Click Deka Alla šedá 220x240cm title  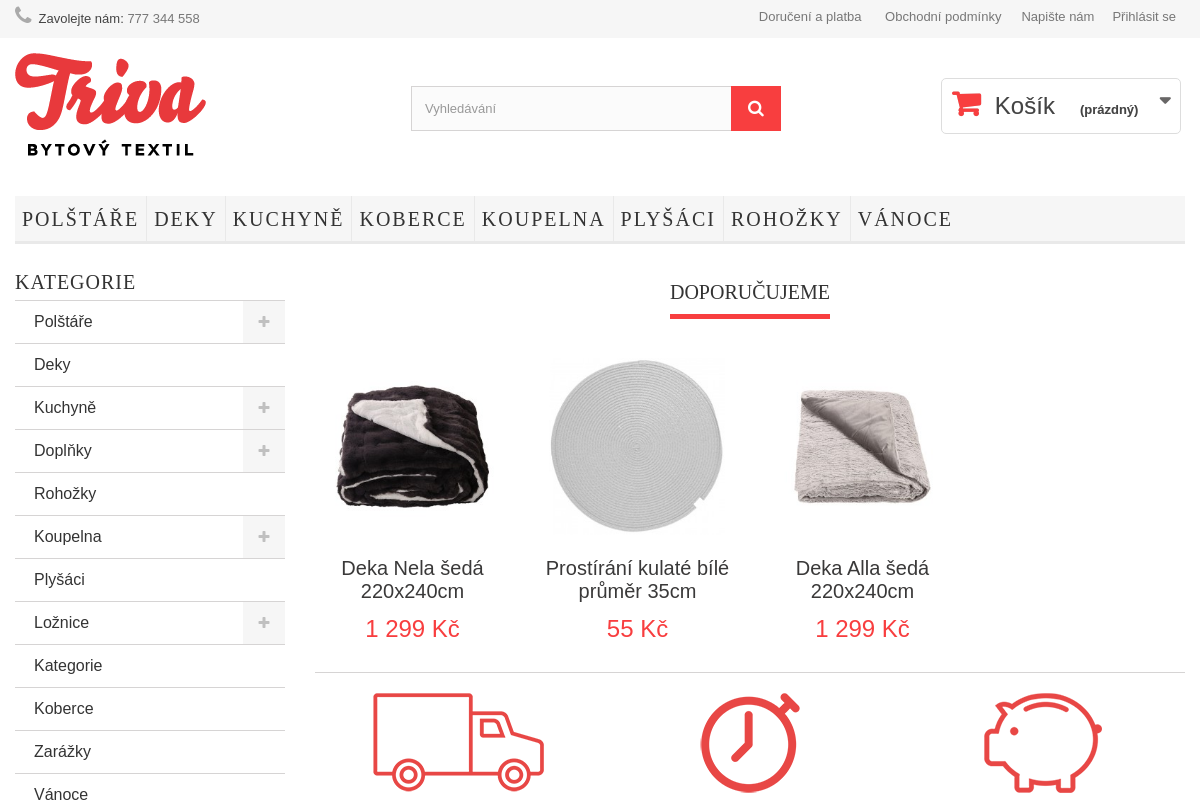[862, 580]
